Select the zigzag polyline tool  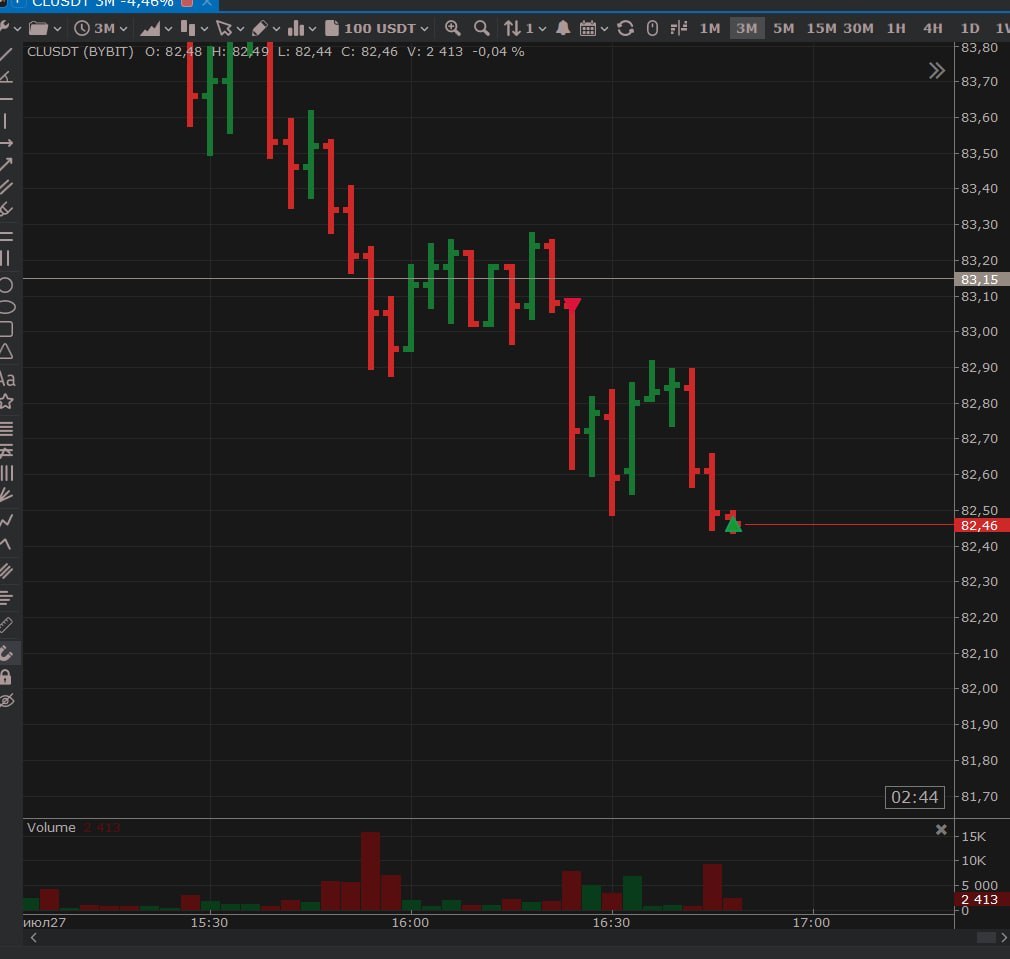6,520
